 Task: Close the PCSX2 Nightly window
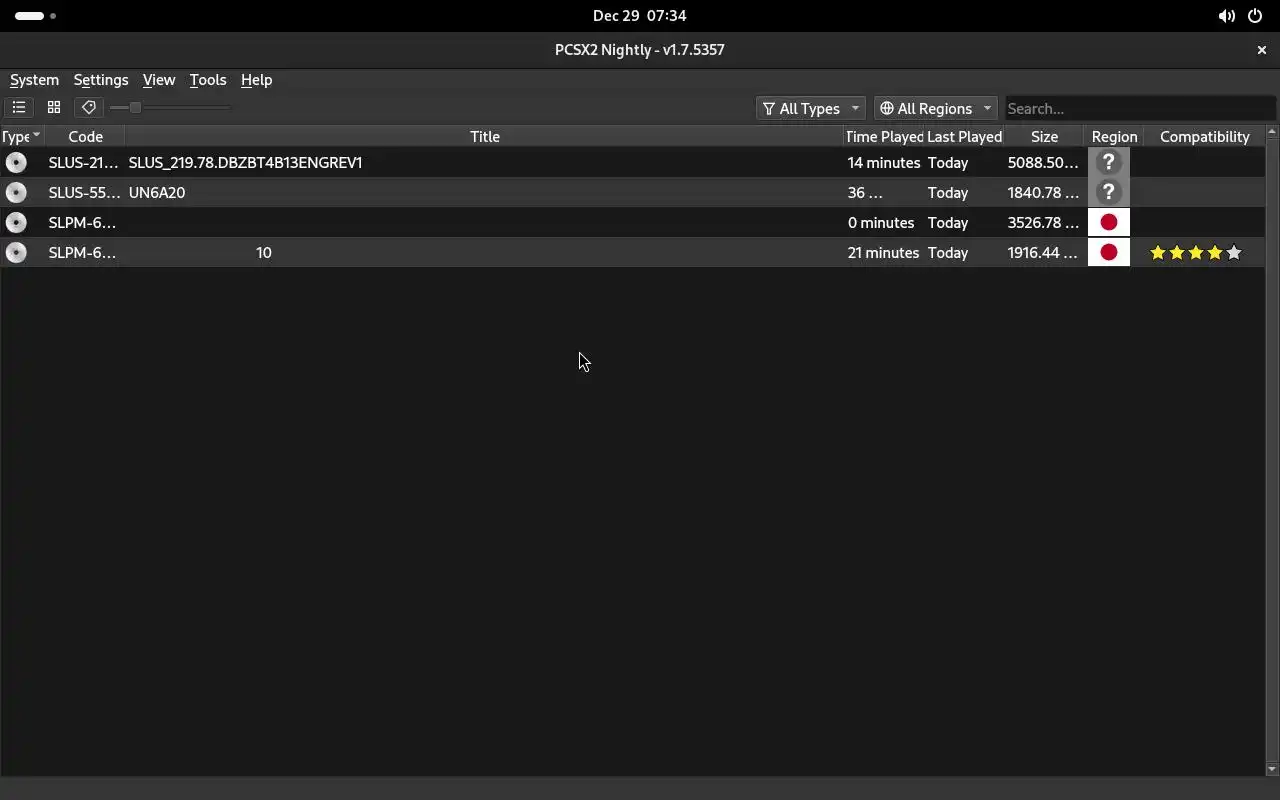[x=1261, y=49]
